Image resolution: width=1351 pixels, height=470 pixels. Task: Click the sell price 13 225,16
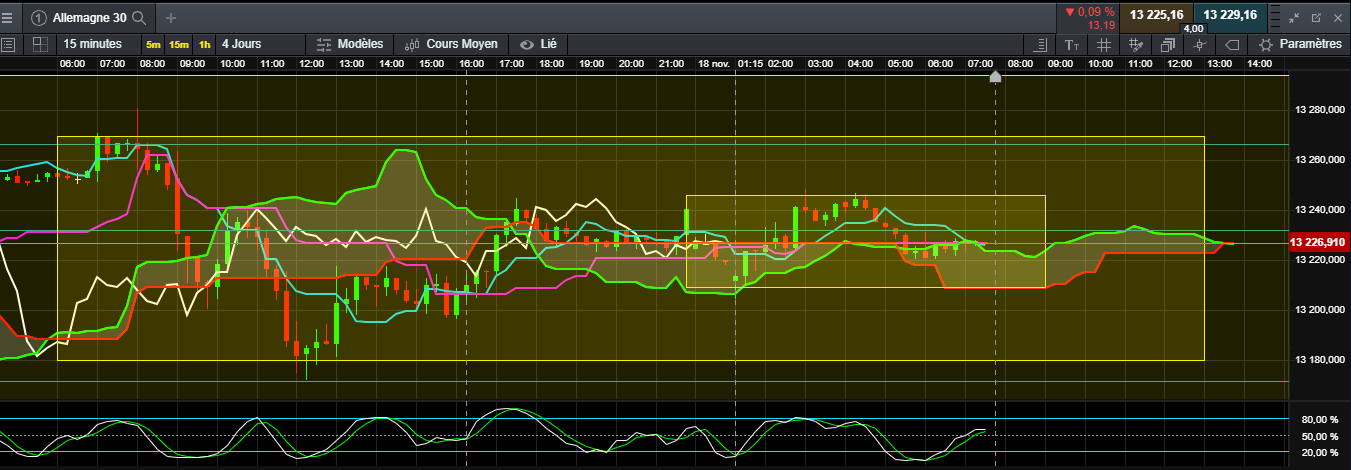1157,14
